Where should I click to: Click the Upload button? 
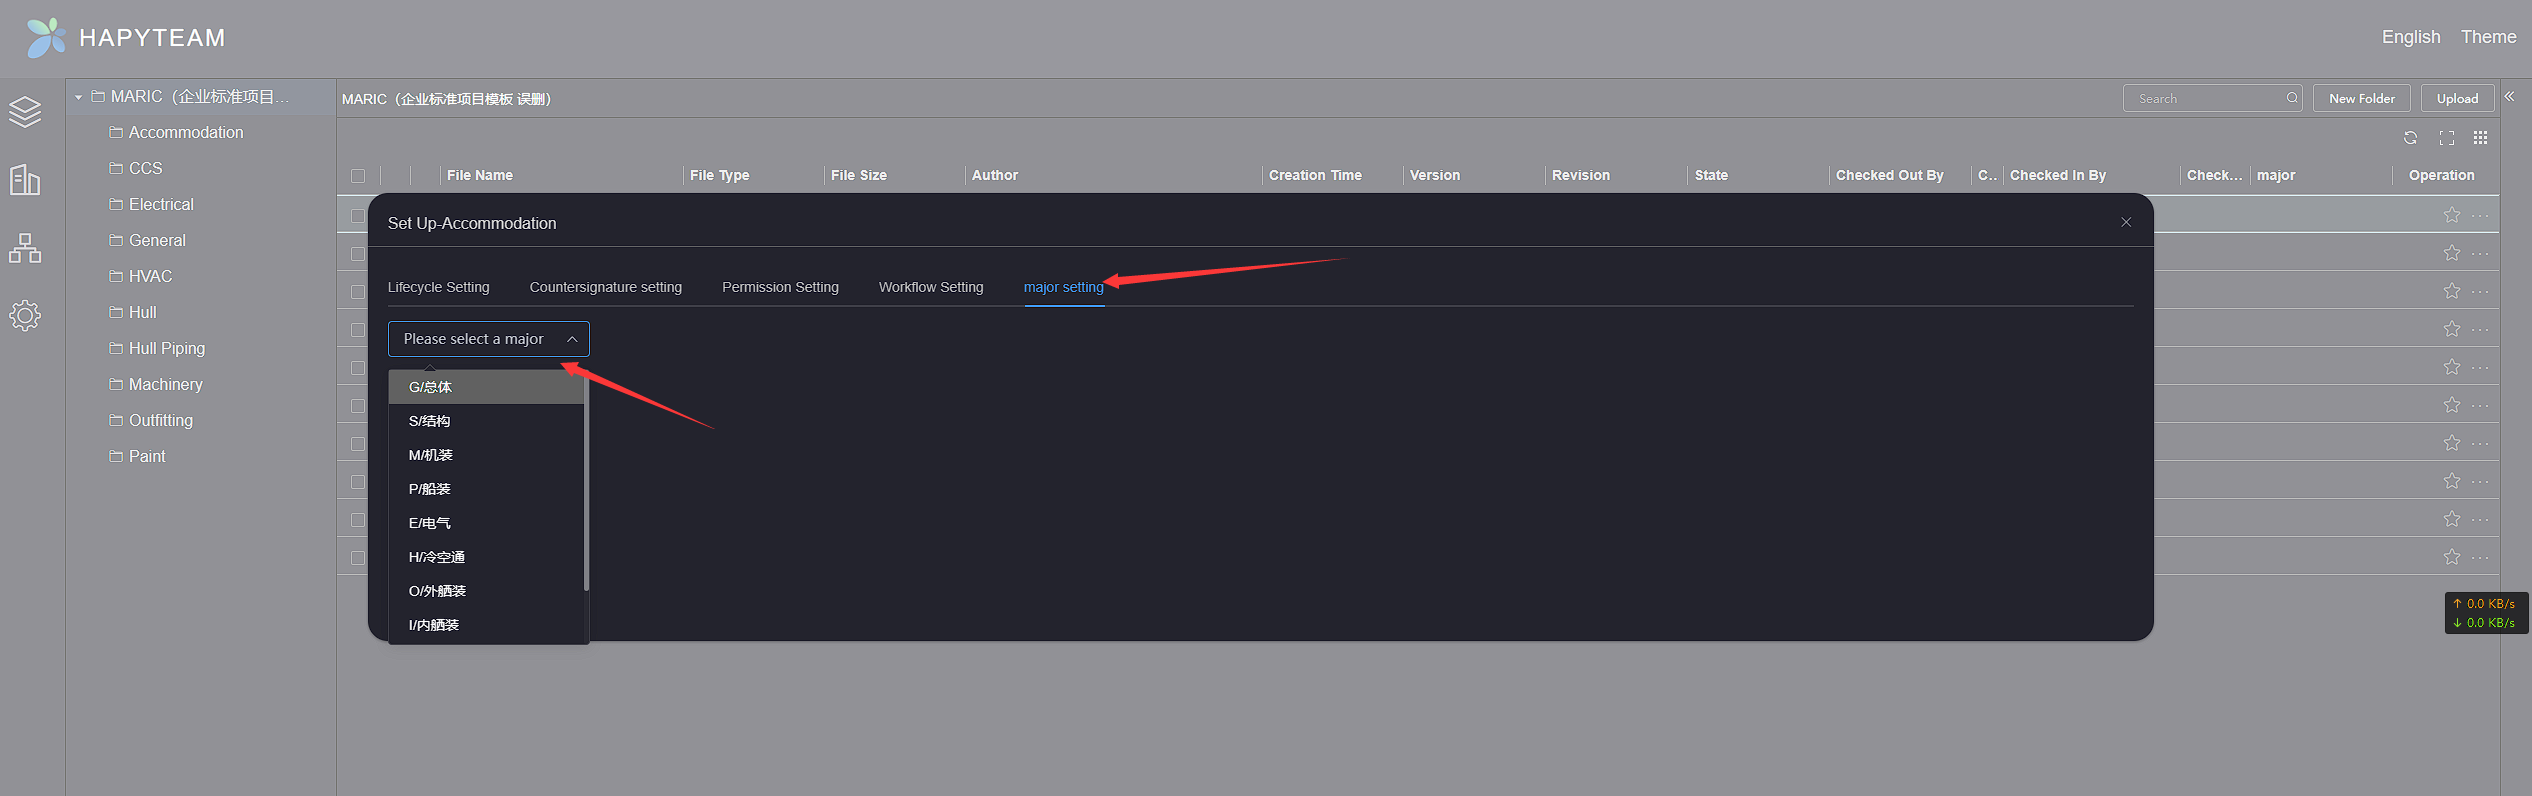pyautogui.click(x=2457, y=98)
